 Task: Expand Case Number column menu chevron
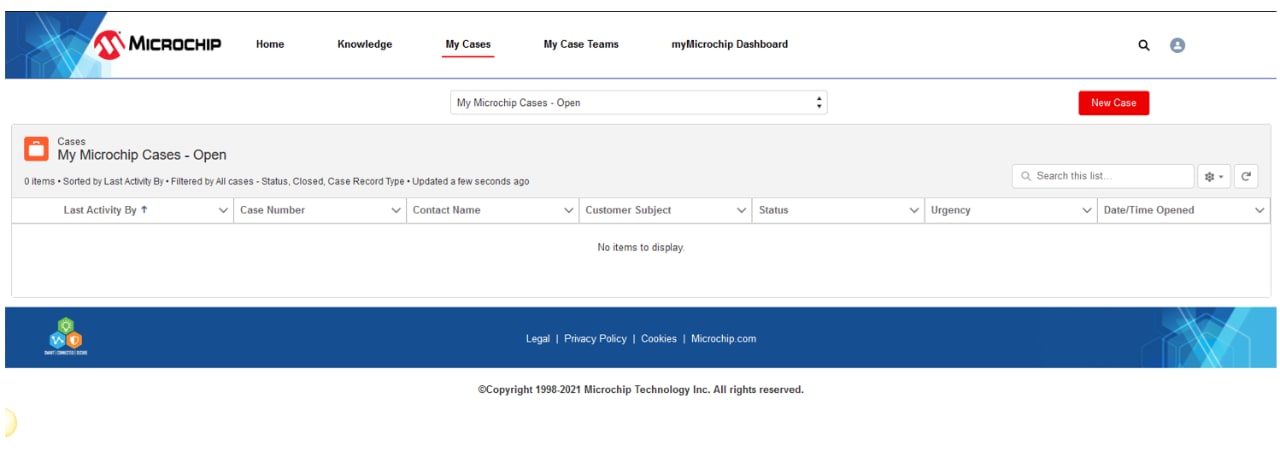click(x=396, y=211)
